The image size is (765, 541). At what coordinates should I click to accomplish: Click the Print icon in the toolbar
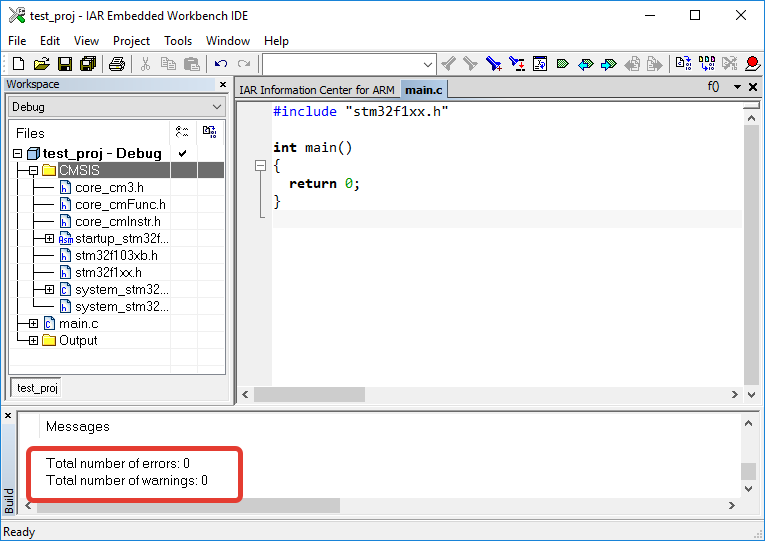click(116, 64)
